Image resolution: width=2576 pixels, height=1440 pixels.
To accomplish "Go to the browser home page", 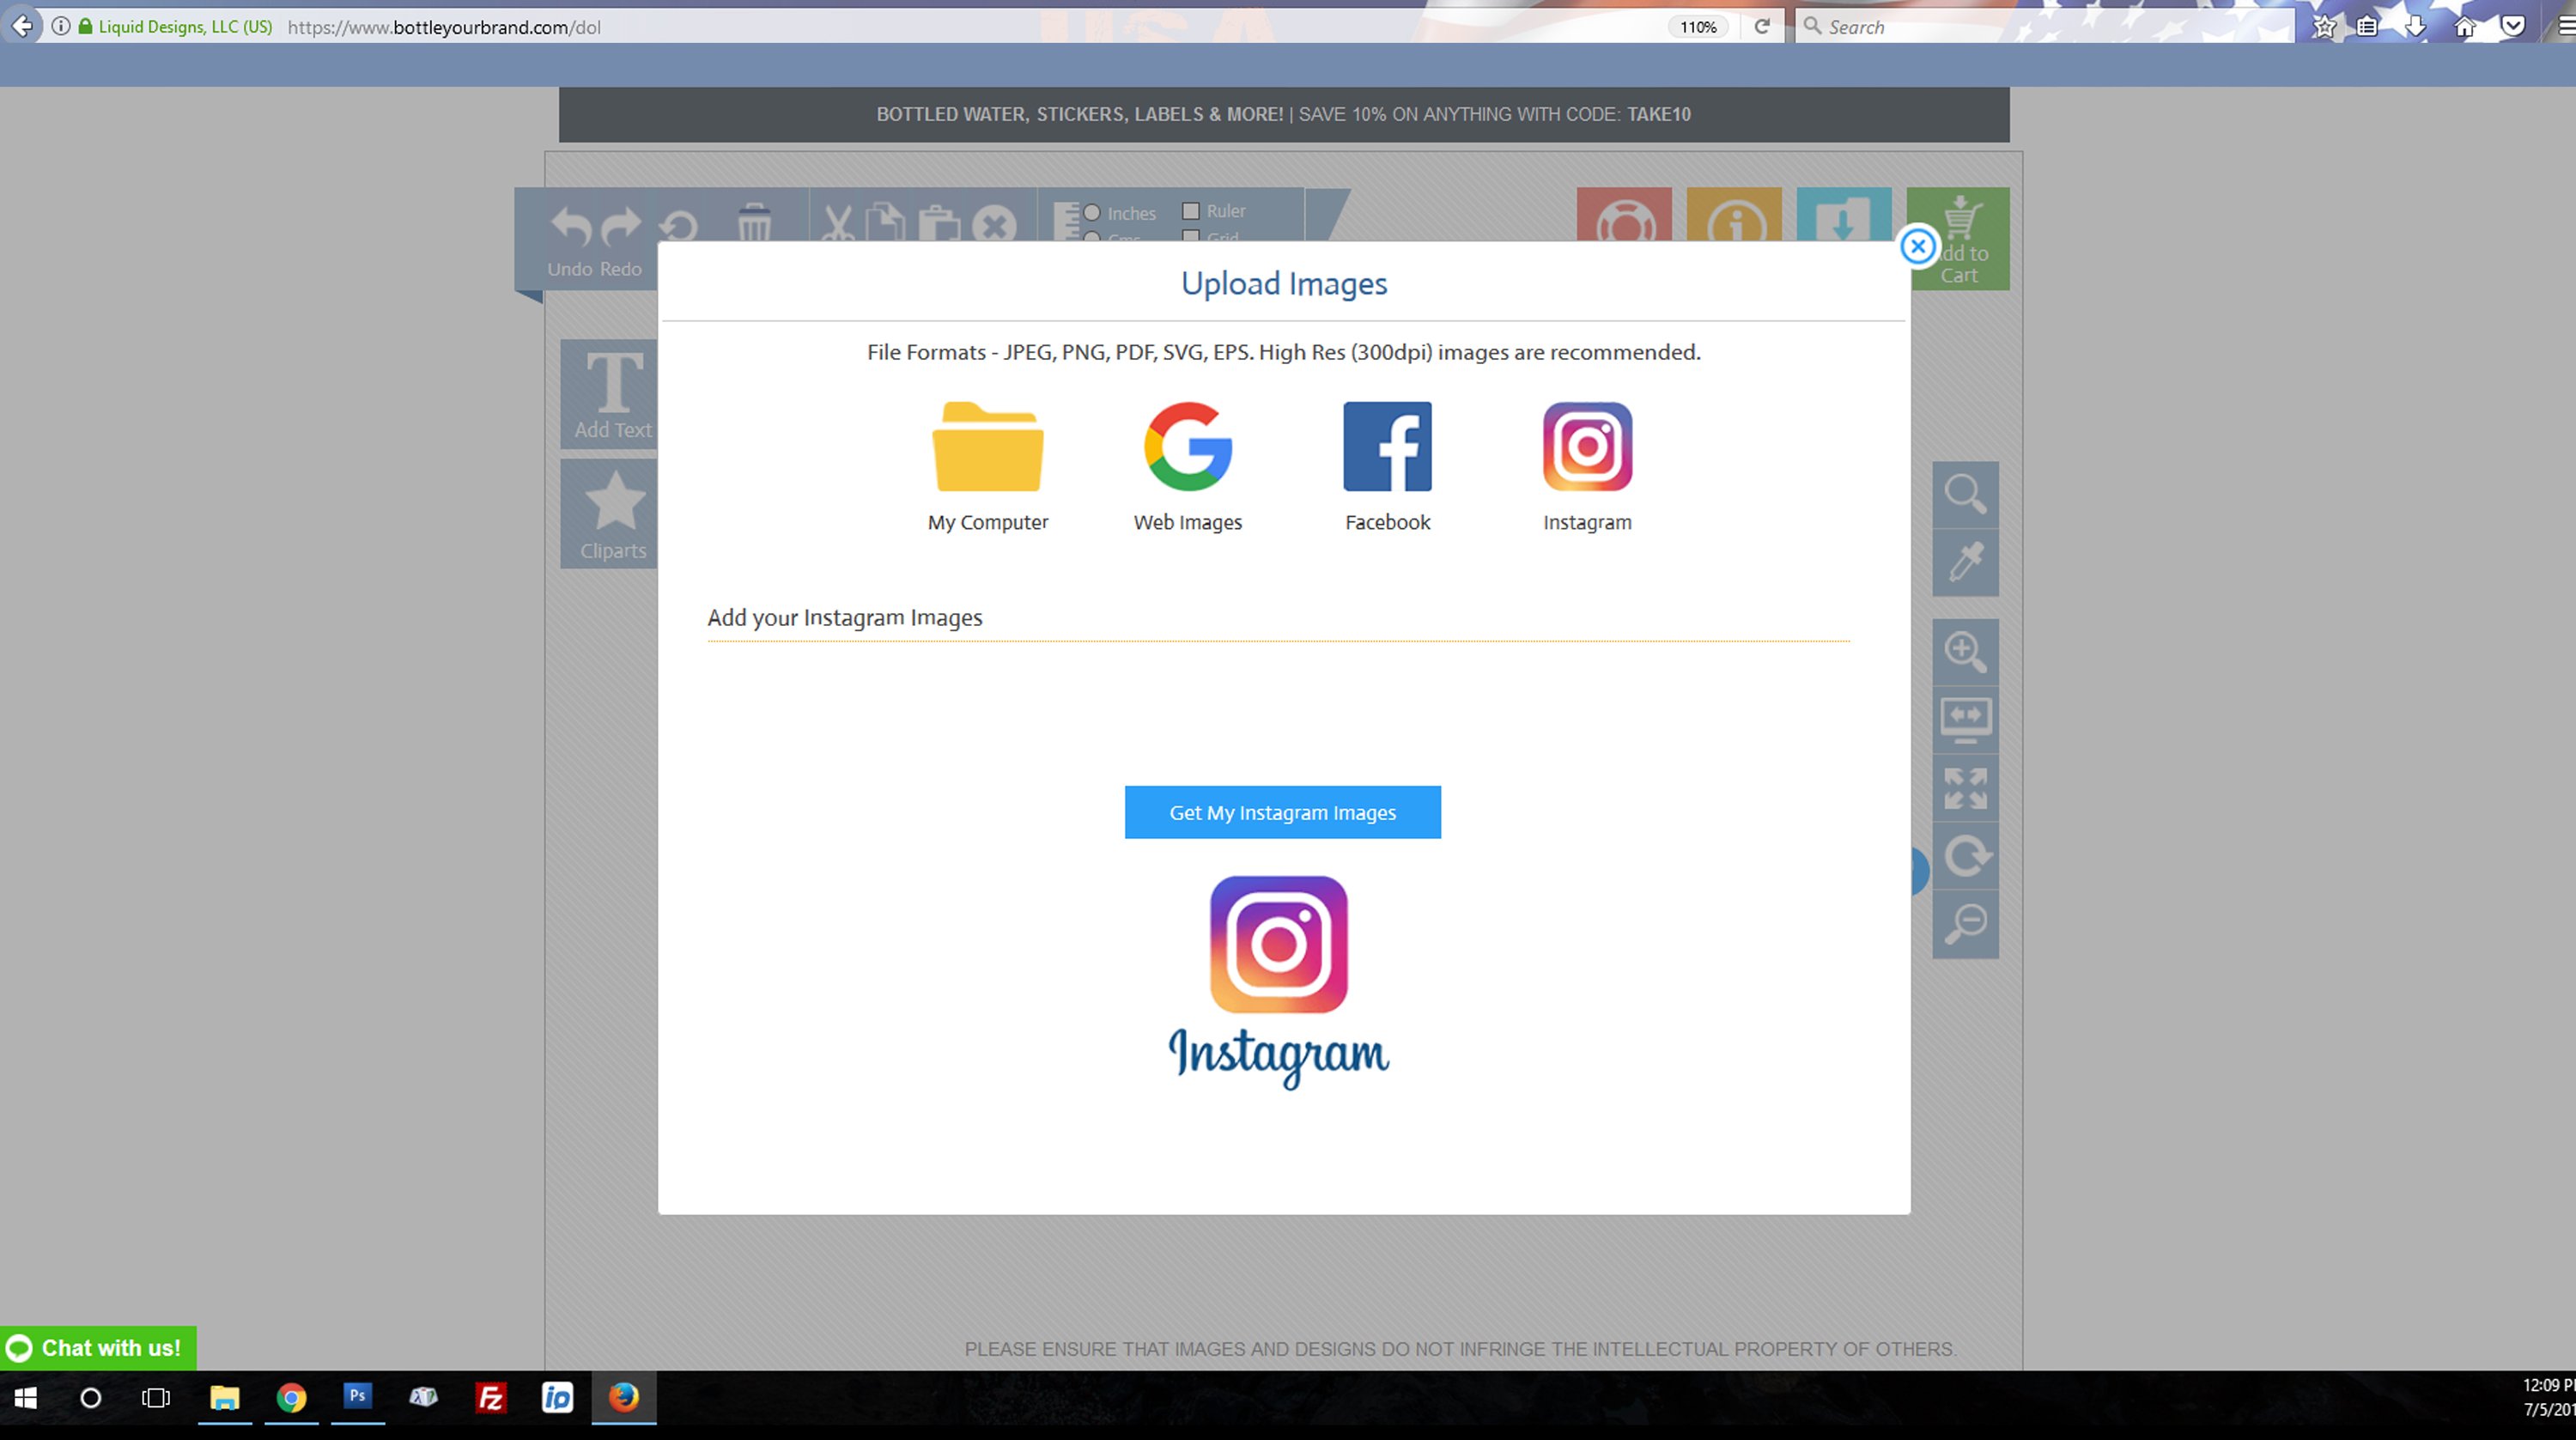I will coord(2465,27).
